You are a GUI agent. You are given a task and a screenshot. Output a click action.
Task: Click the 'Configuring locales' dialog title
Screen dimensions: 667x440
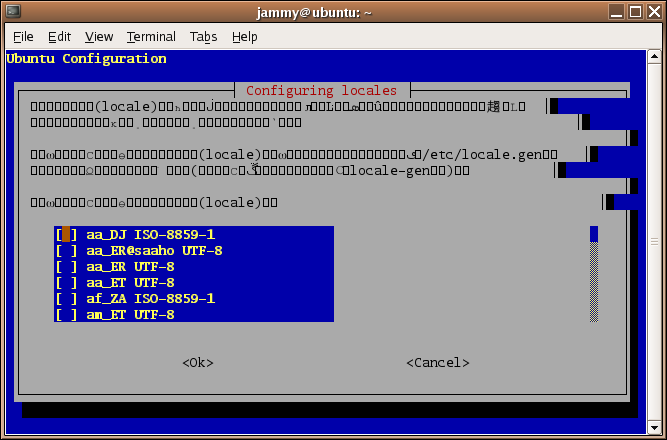click(x=321, y=91)
